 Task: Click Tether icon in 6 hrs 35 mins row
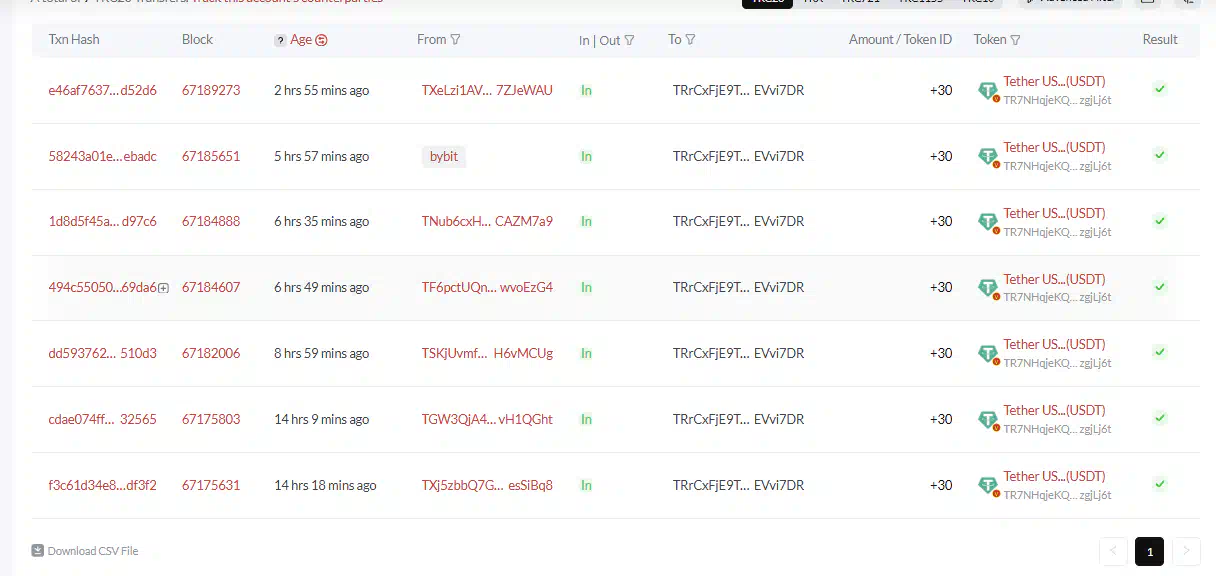pyautogui.click(x=988, y=223)
